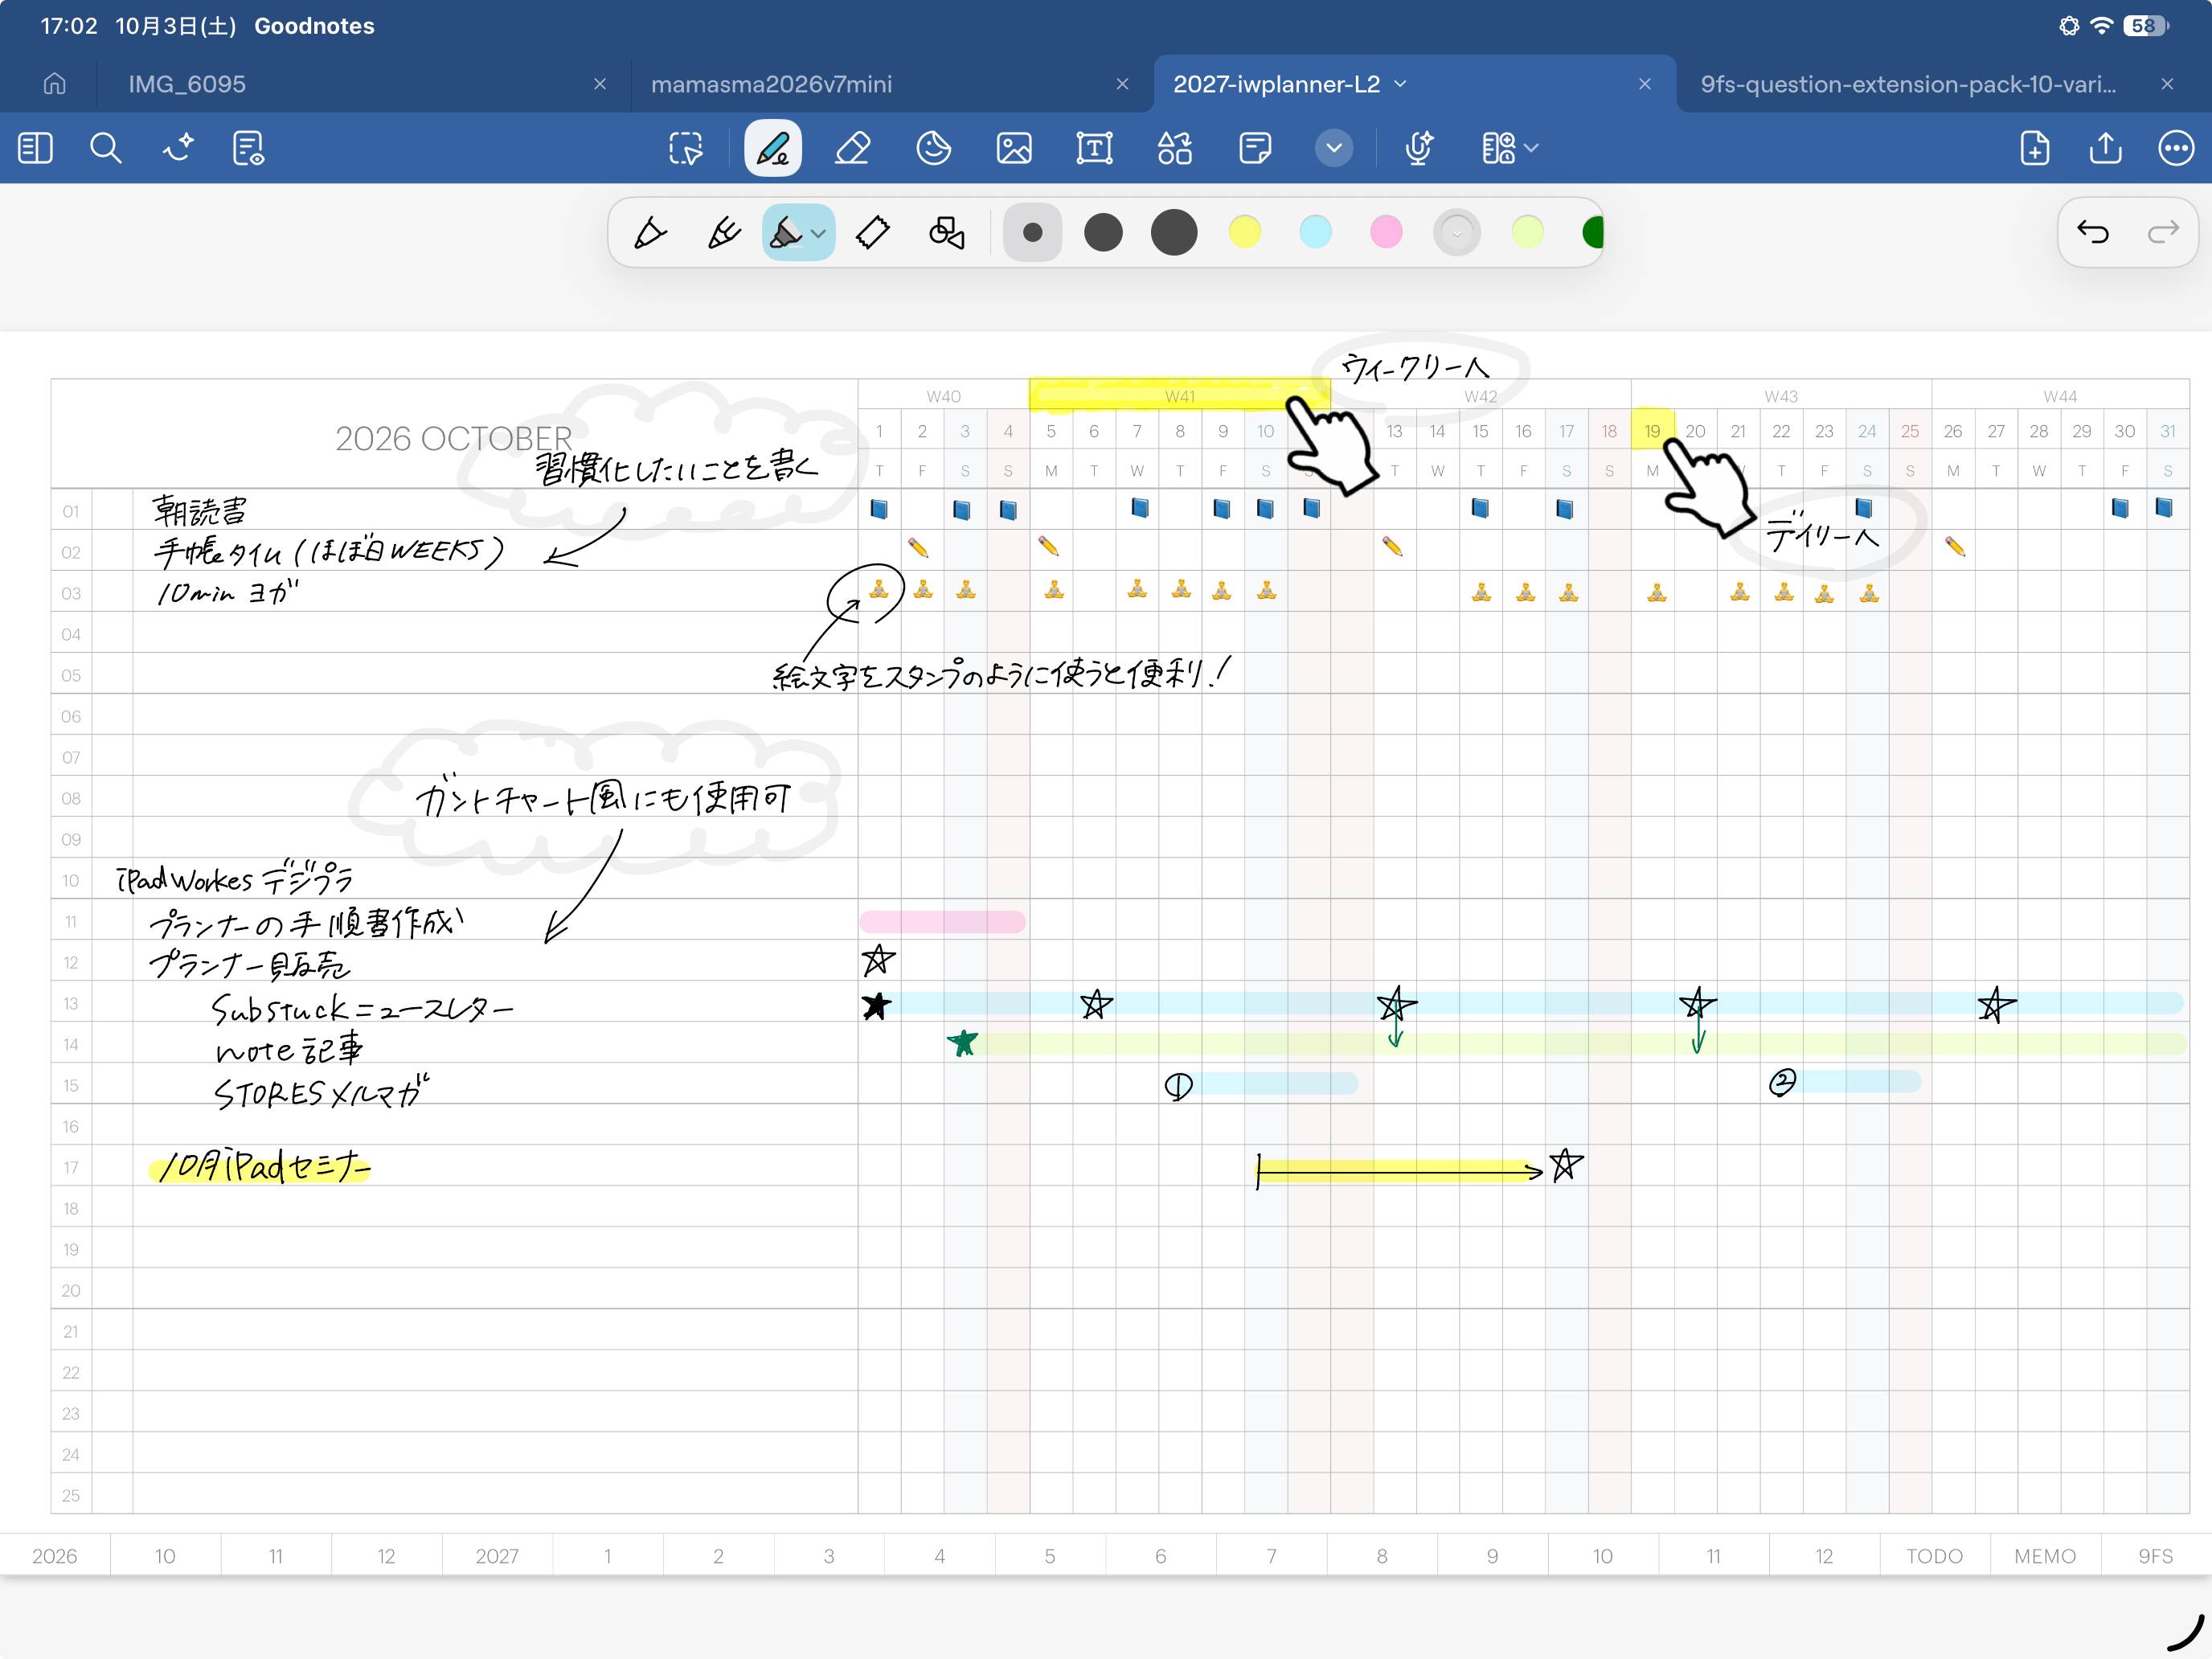
Task: Tap the curled page corner
Action: [2186, 1632]
